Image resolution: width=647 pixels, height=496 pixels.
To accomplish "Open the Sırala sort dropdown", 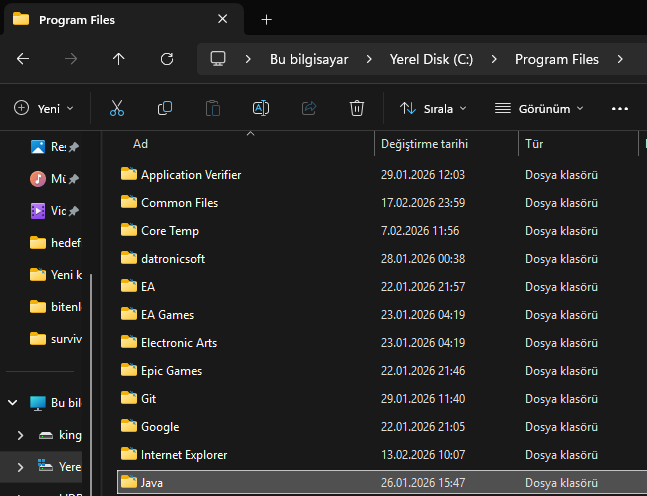I will (433, 109).
